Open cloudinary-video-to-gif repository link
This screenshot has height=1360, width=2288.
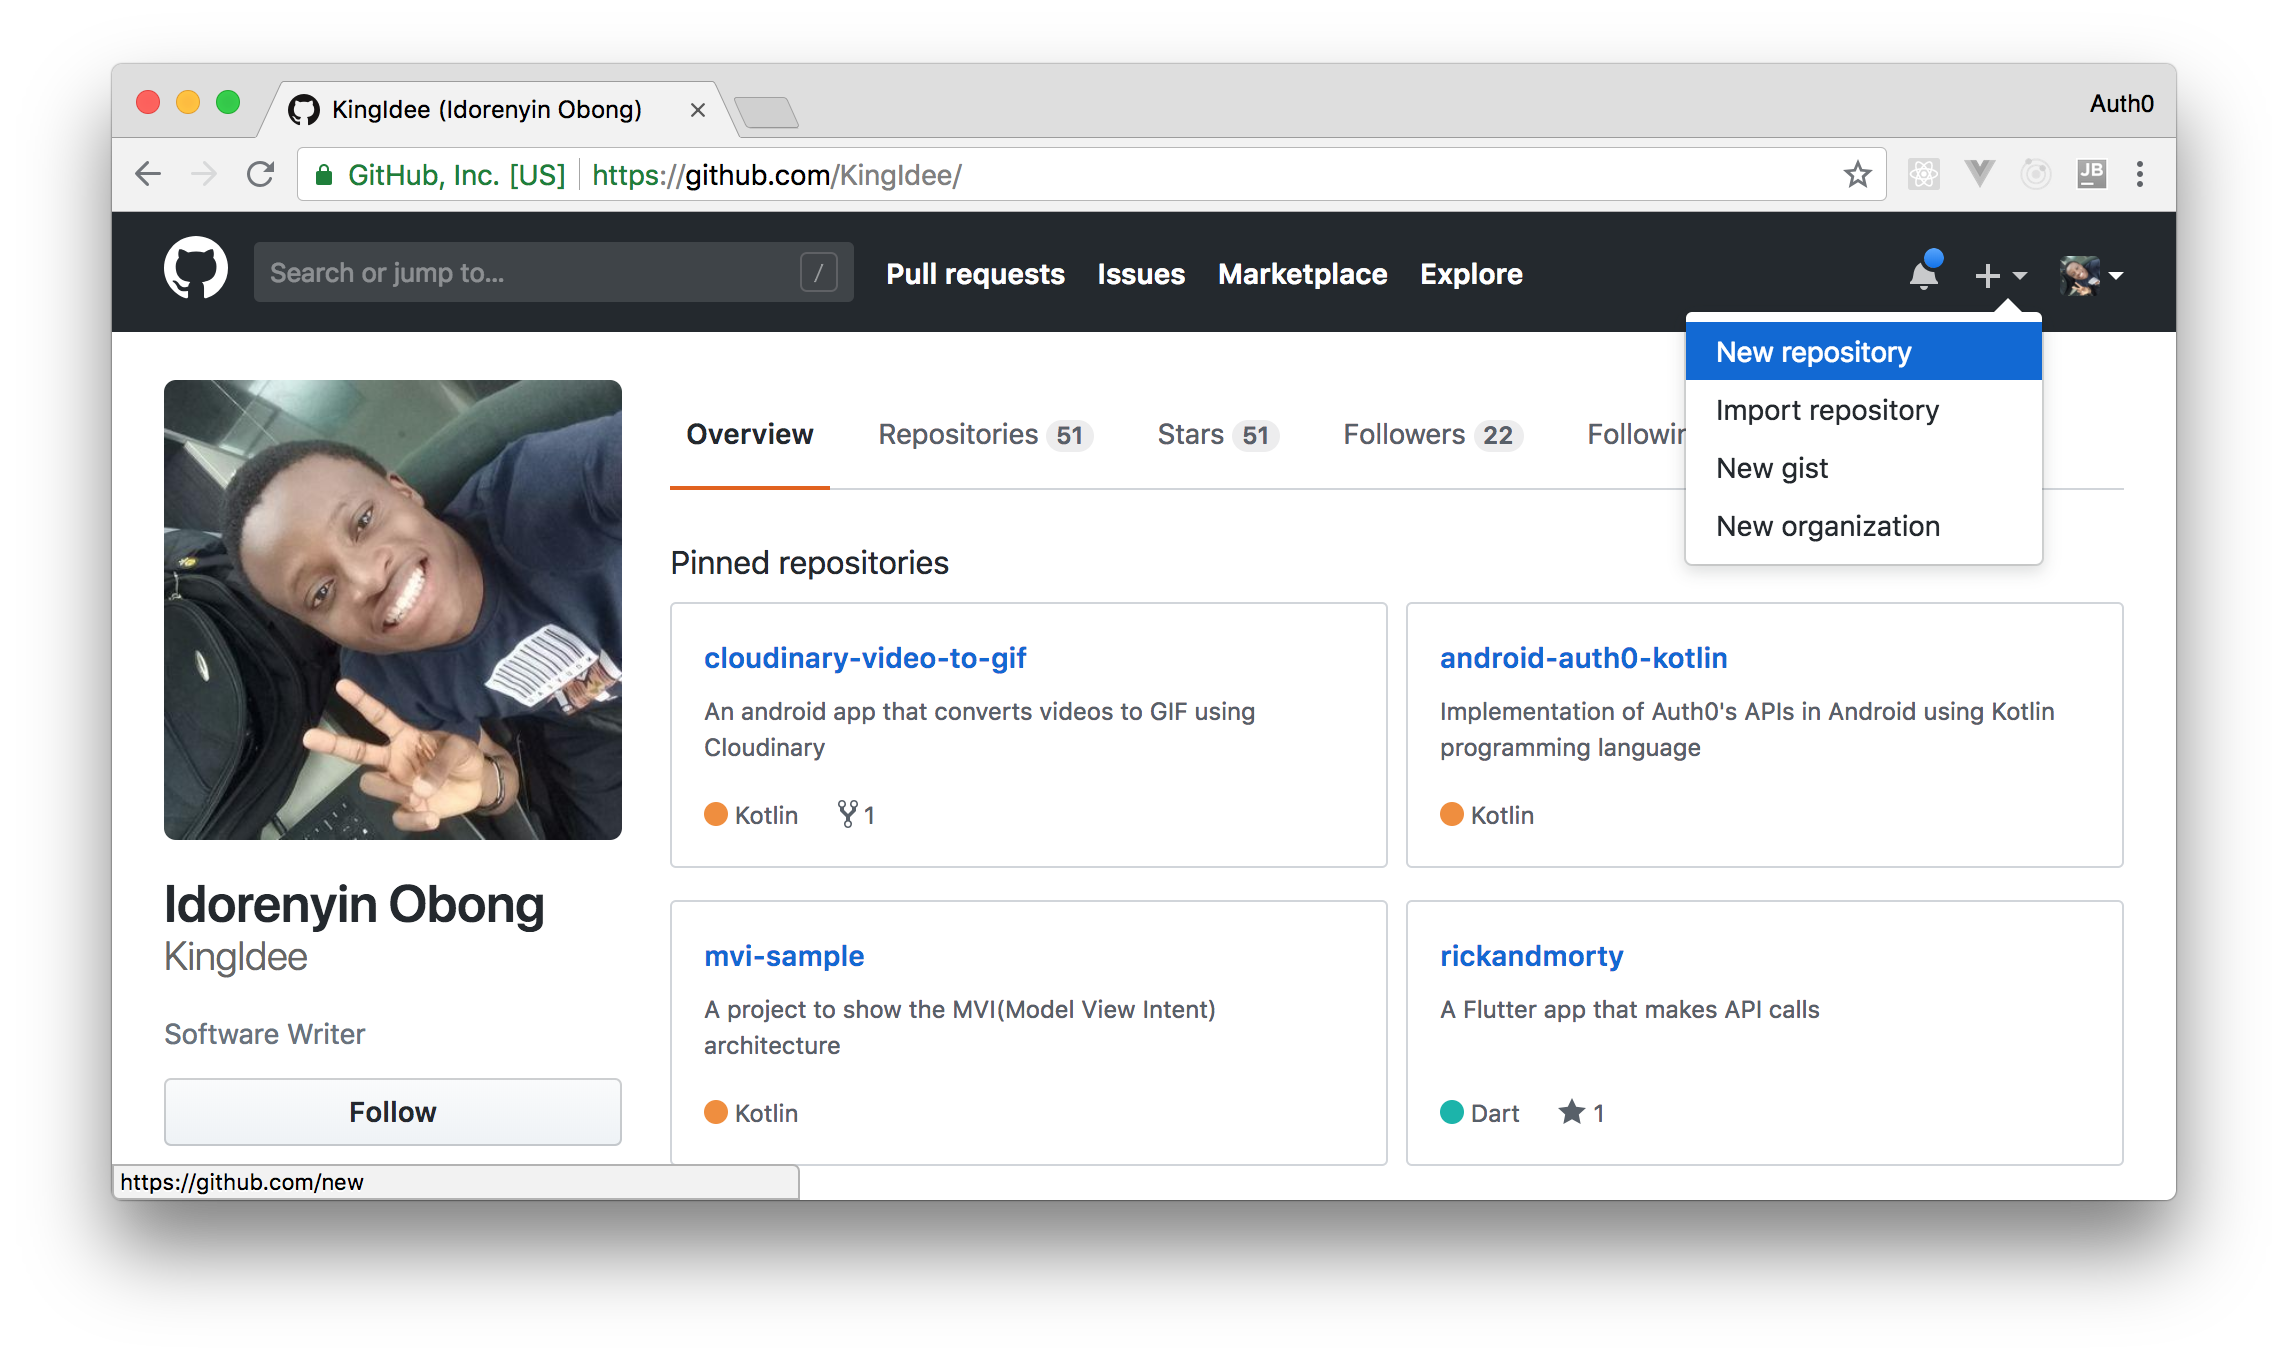tap(865, 658)
